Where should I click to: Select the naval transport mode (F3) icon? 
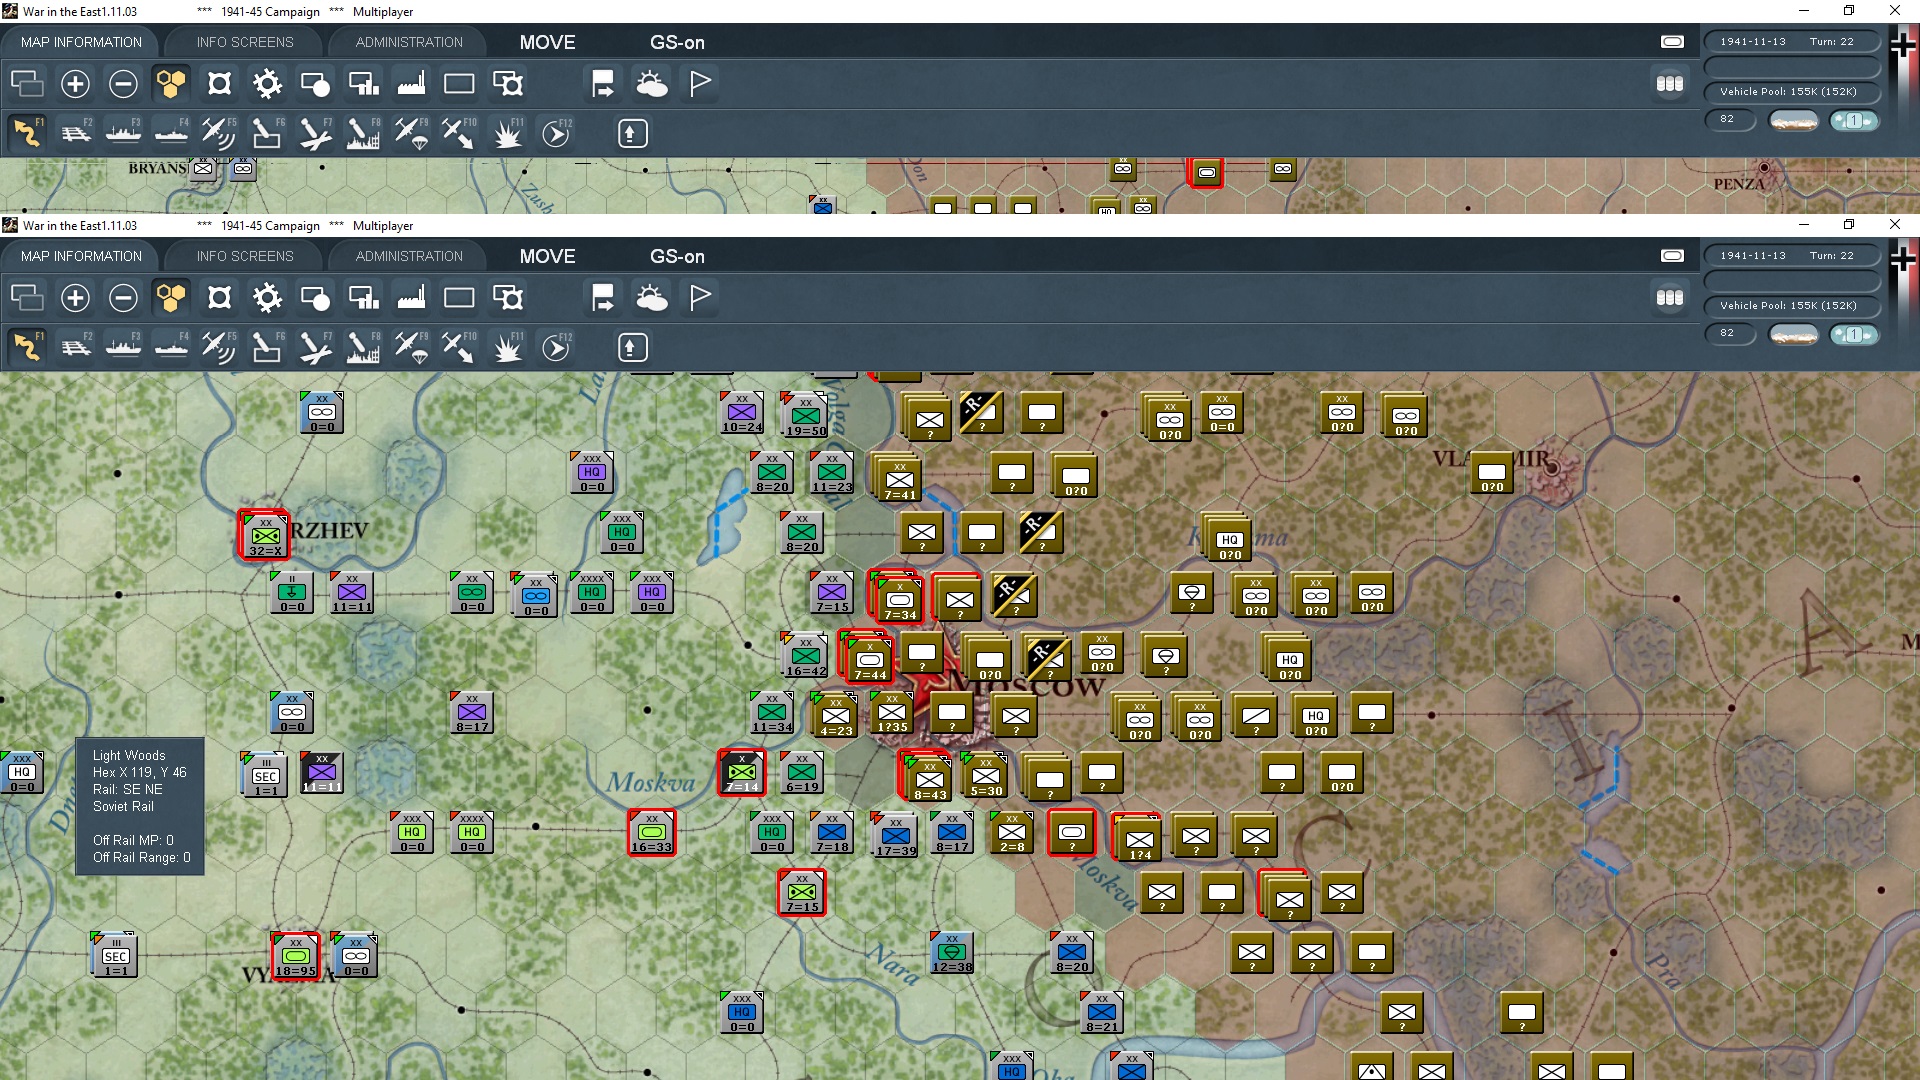(123, 347)
